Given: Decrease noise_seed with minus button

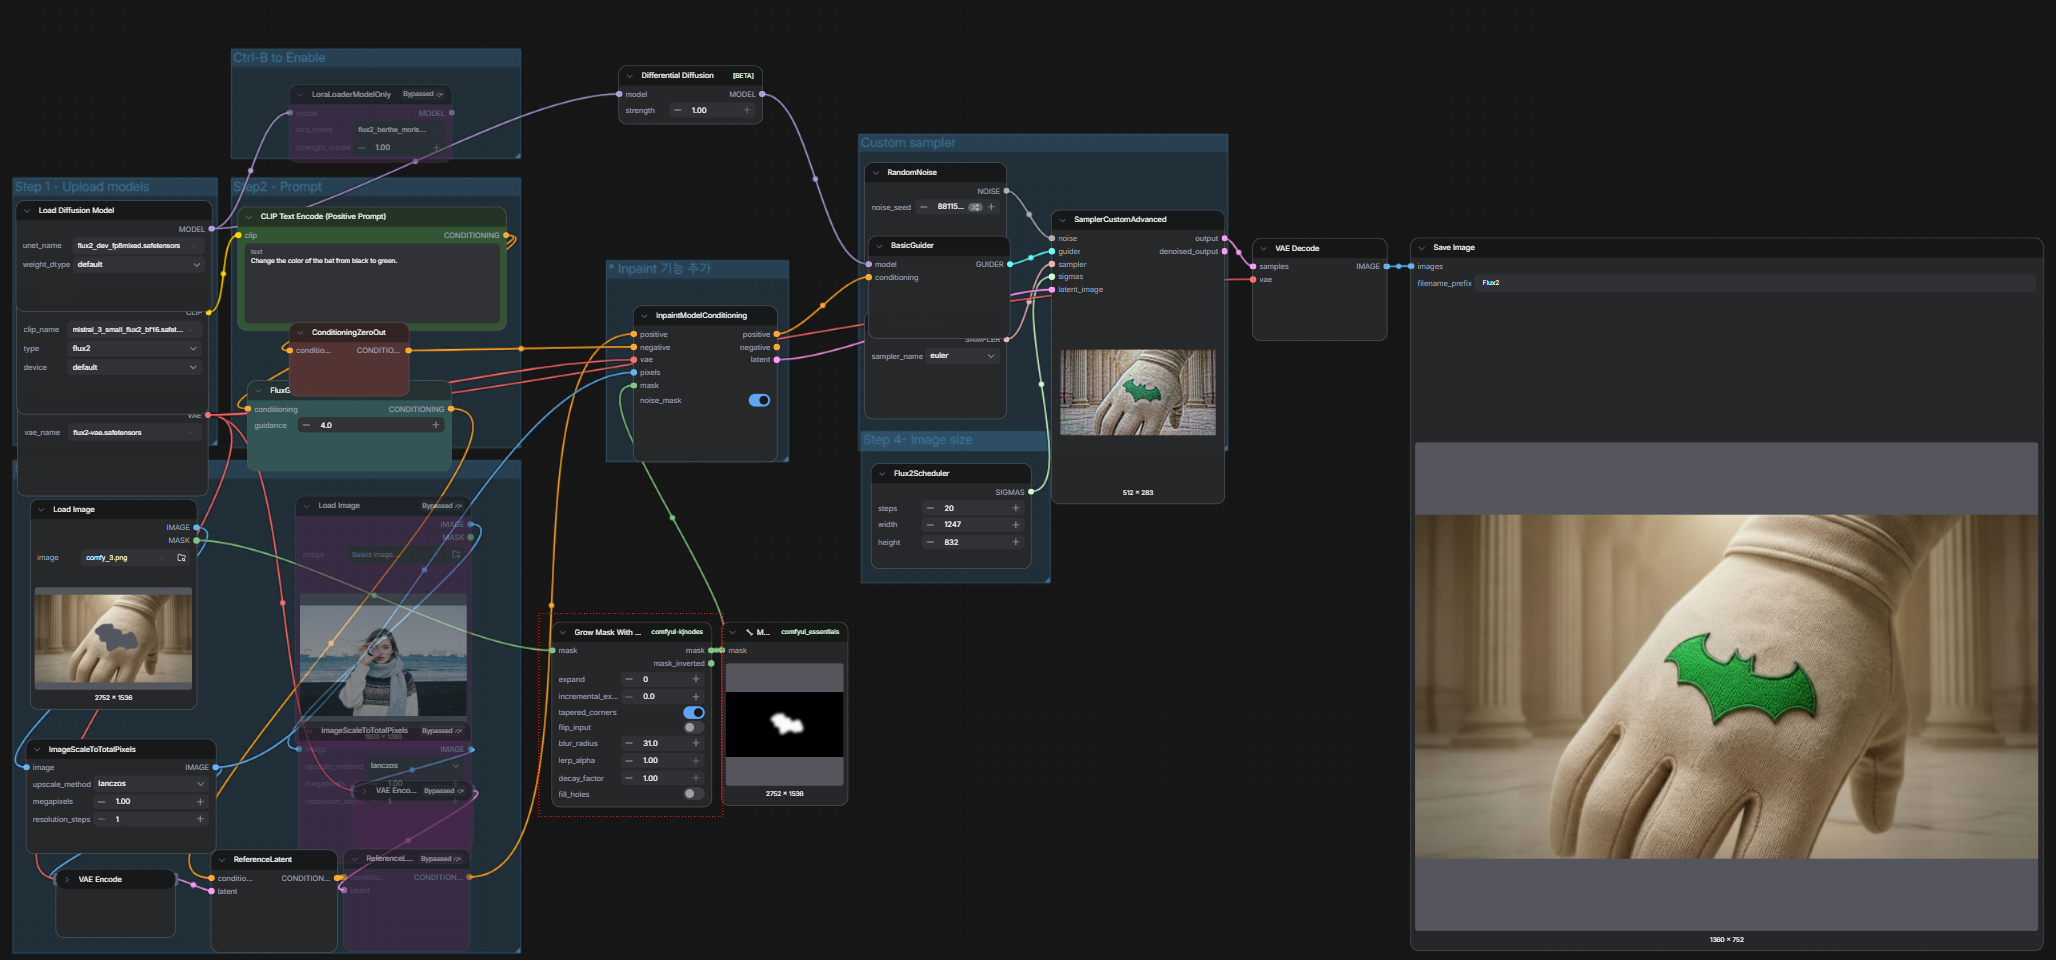Looking at the screenshot, I should [924, 207].
